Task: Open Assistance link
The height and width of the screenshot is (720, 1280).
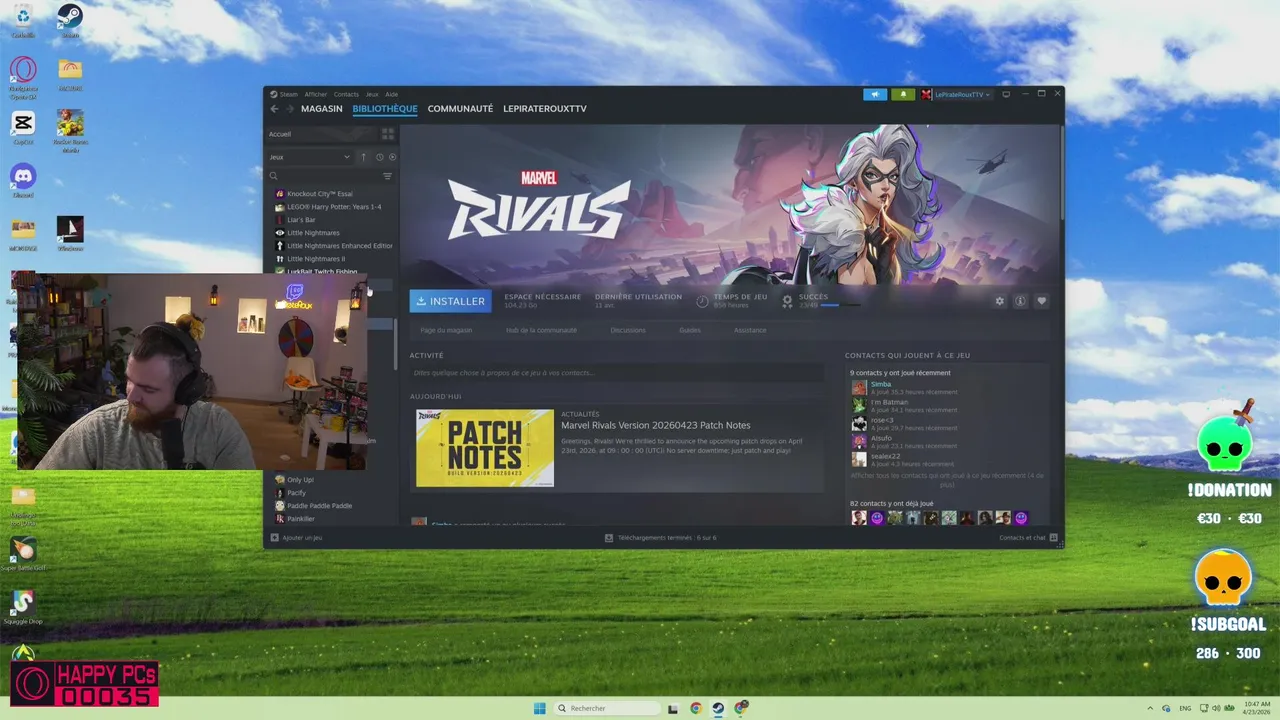Action: (750, 330)
